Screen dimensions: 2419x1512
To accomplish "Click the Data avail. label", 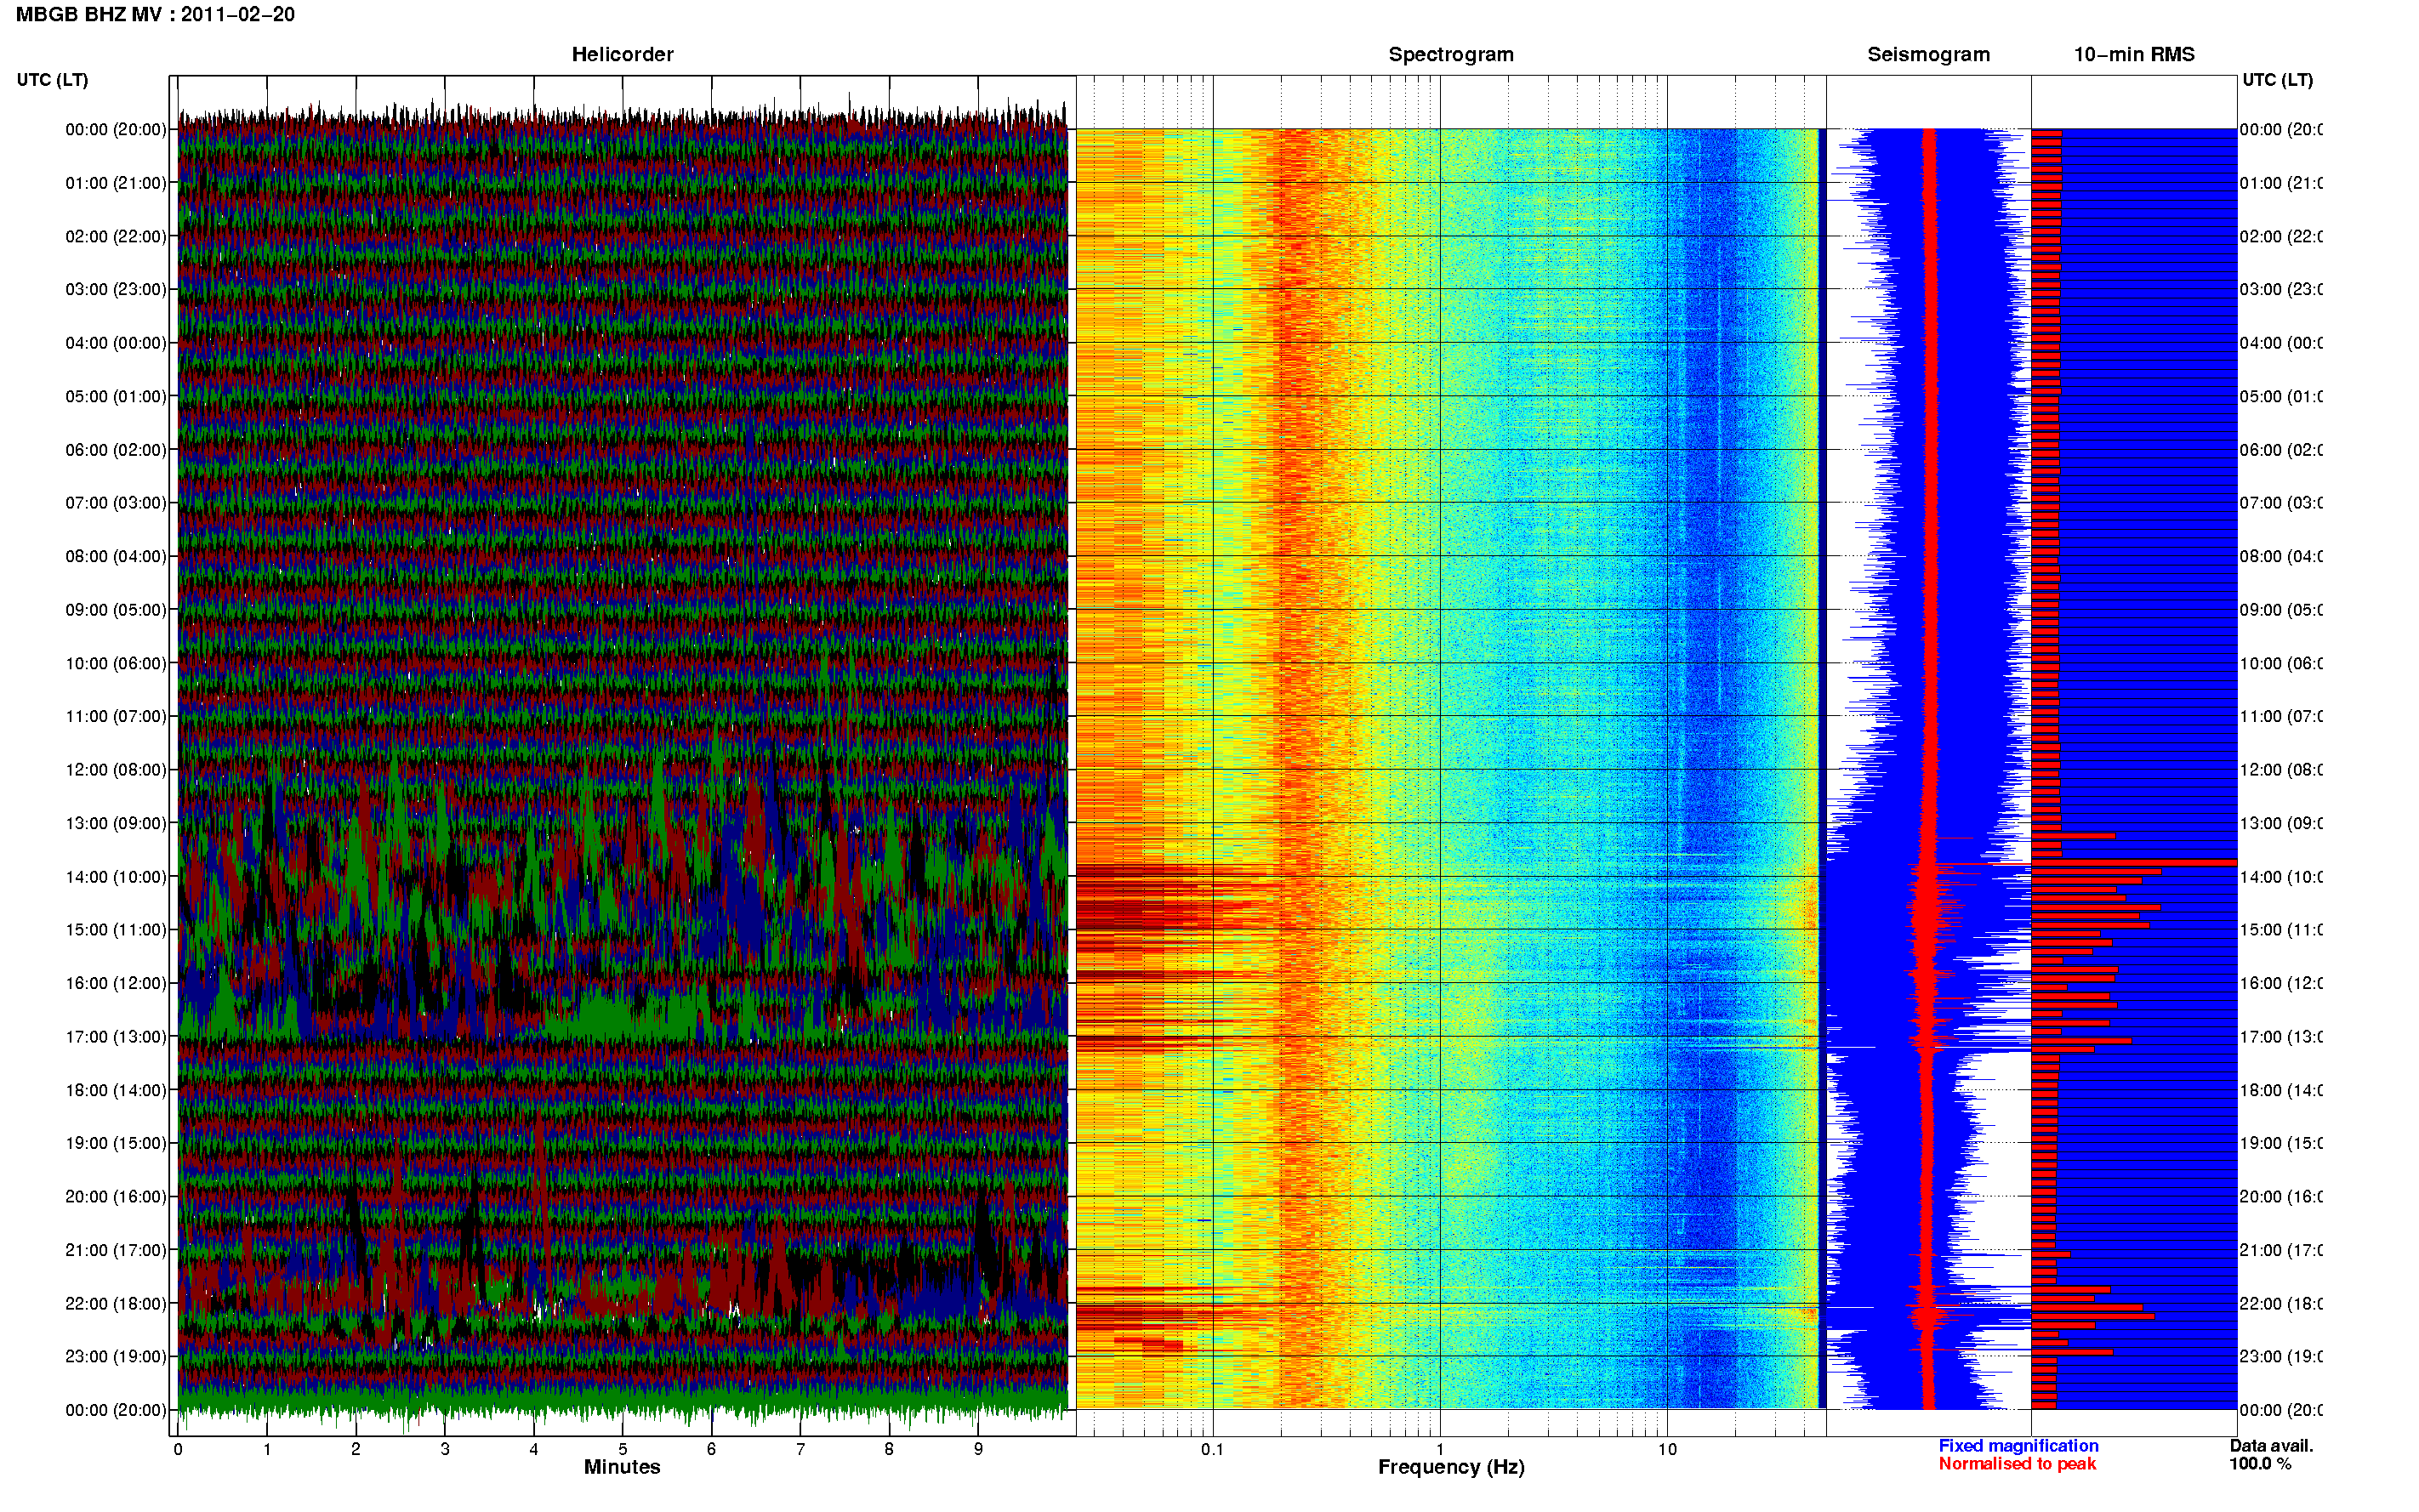I will [2272, 1446].
